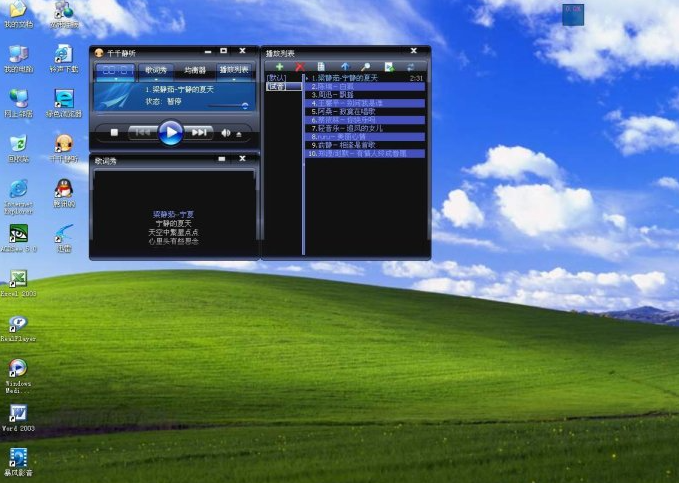Click the eject/open file icon
This screenshot has width=679, height=483.
[x=238, y=133]
